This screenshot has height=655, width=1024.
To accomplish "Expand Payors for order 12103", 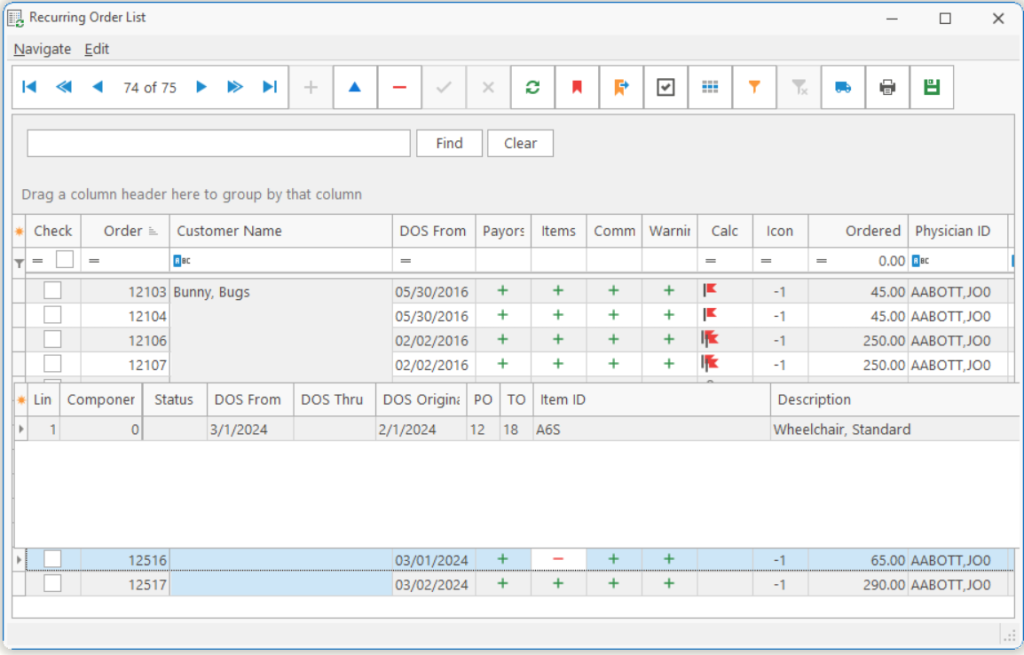I will click(502, 291).
